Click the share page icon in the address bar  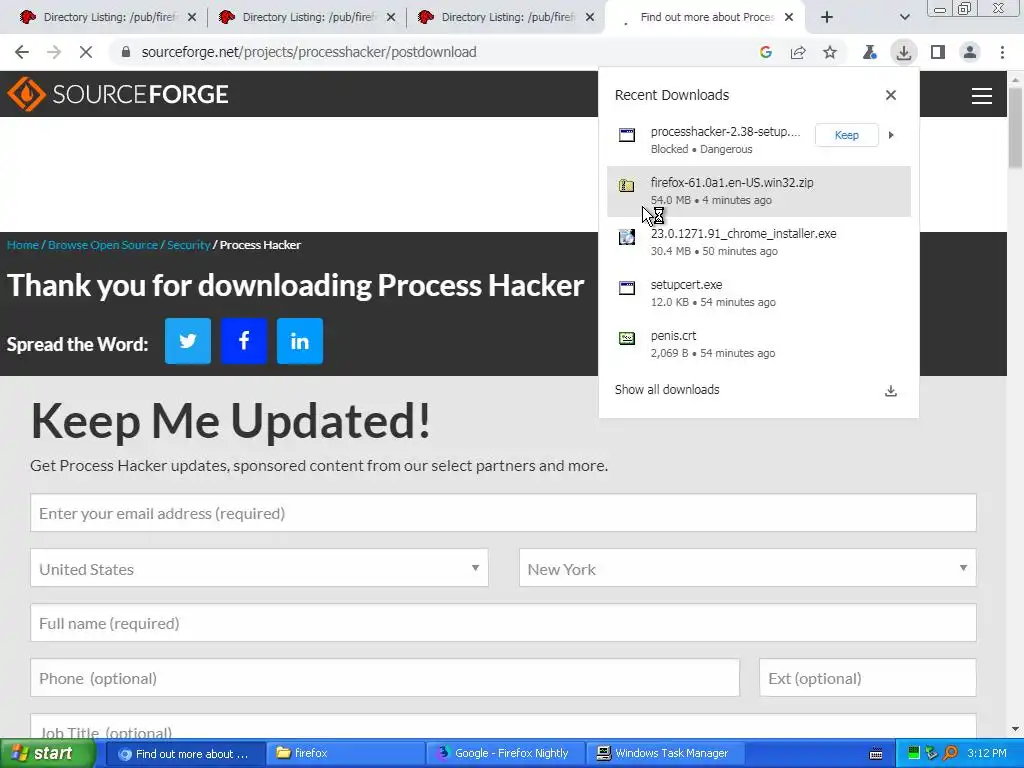tap(798, 52)
